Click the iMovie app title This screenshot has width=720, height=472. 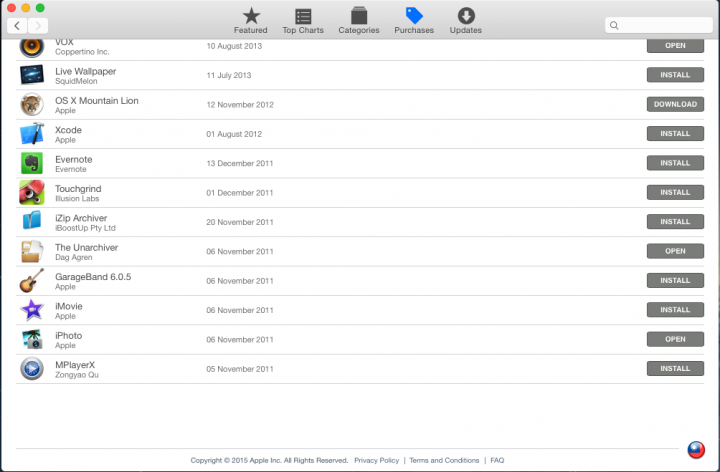(x=69, y=306)
